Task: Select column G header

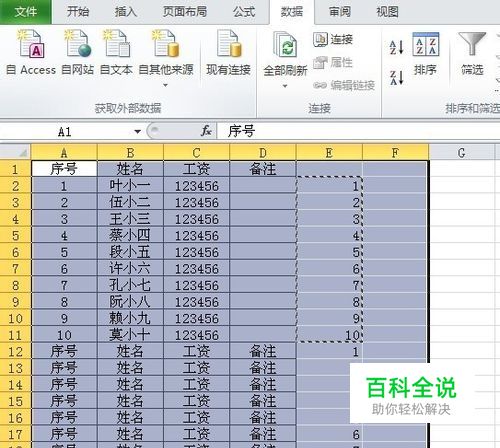Action: 461,152
